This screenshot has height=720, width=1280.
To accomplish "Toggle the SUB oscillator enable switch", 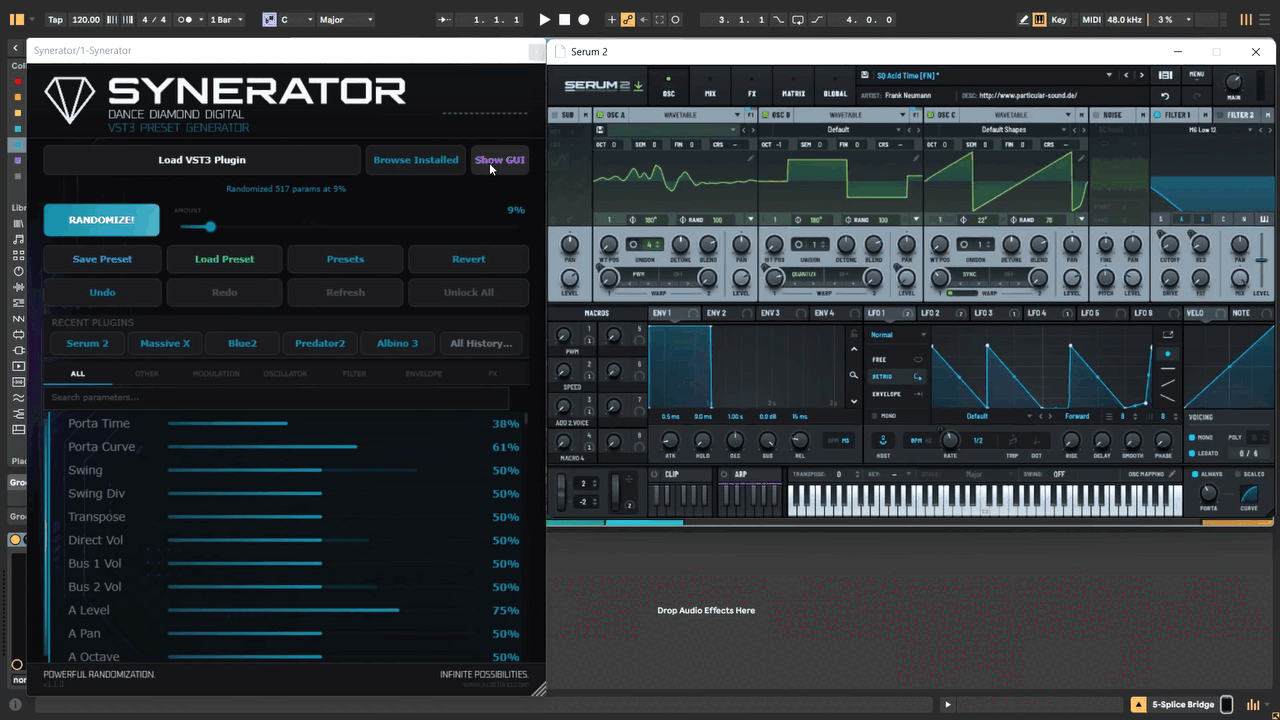I will pos(554,115).
